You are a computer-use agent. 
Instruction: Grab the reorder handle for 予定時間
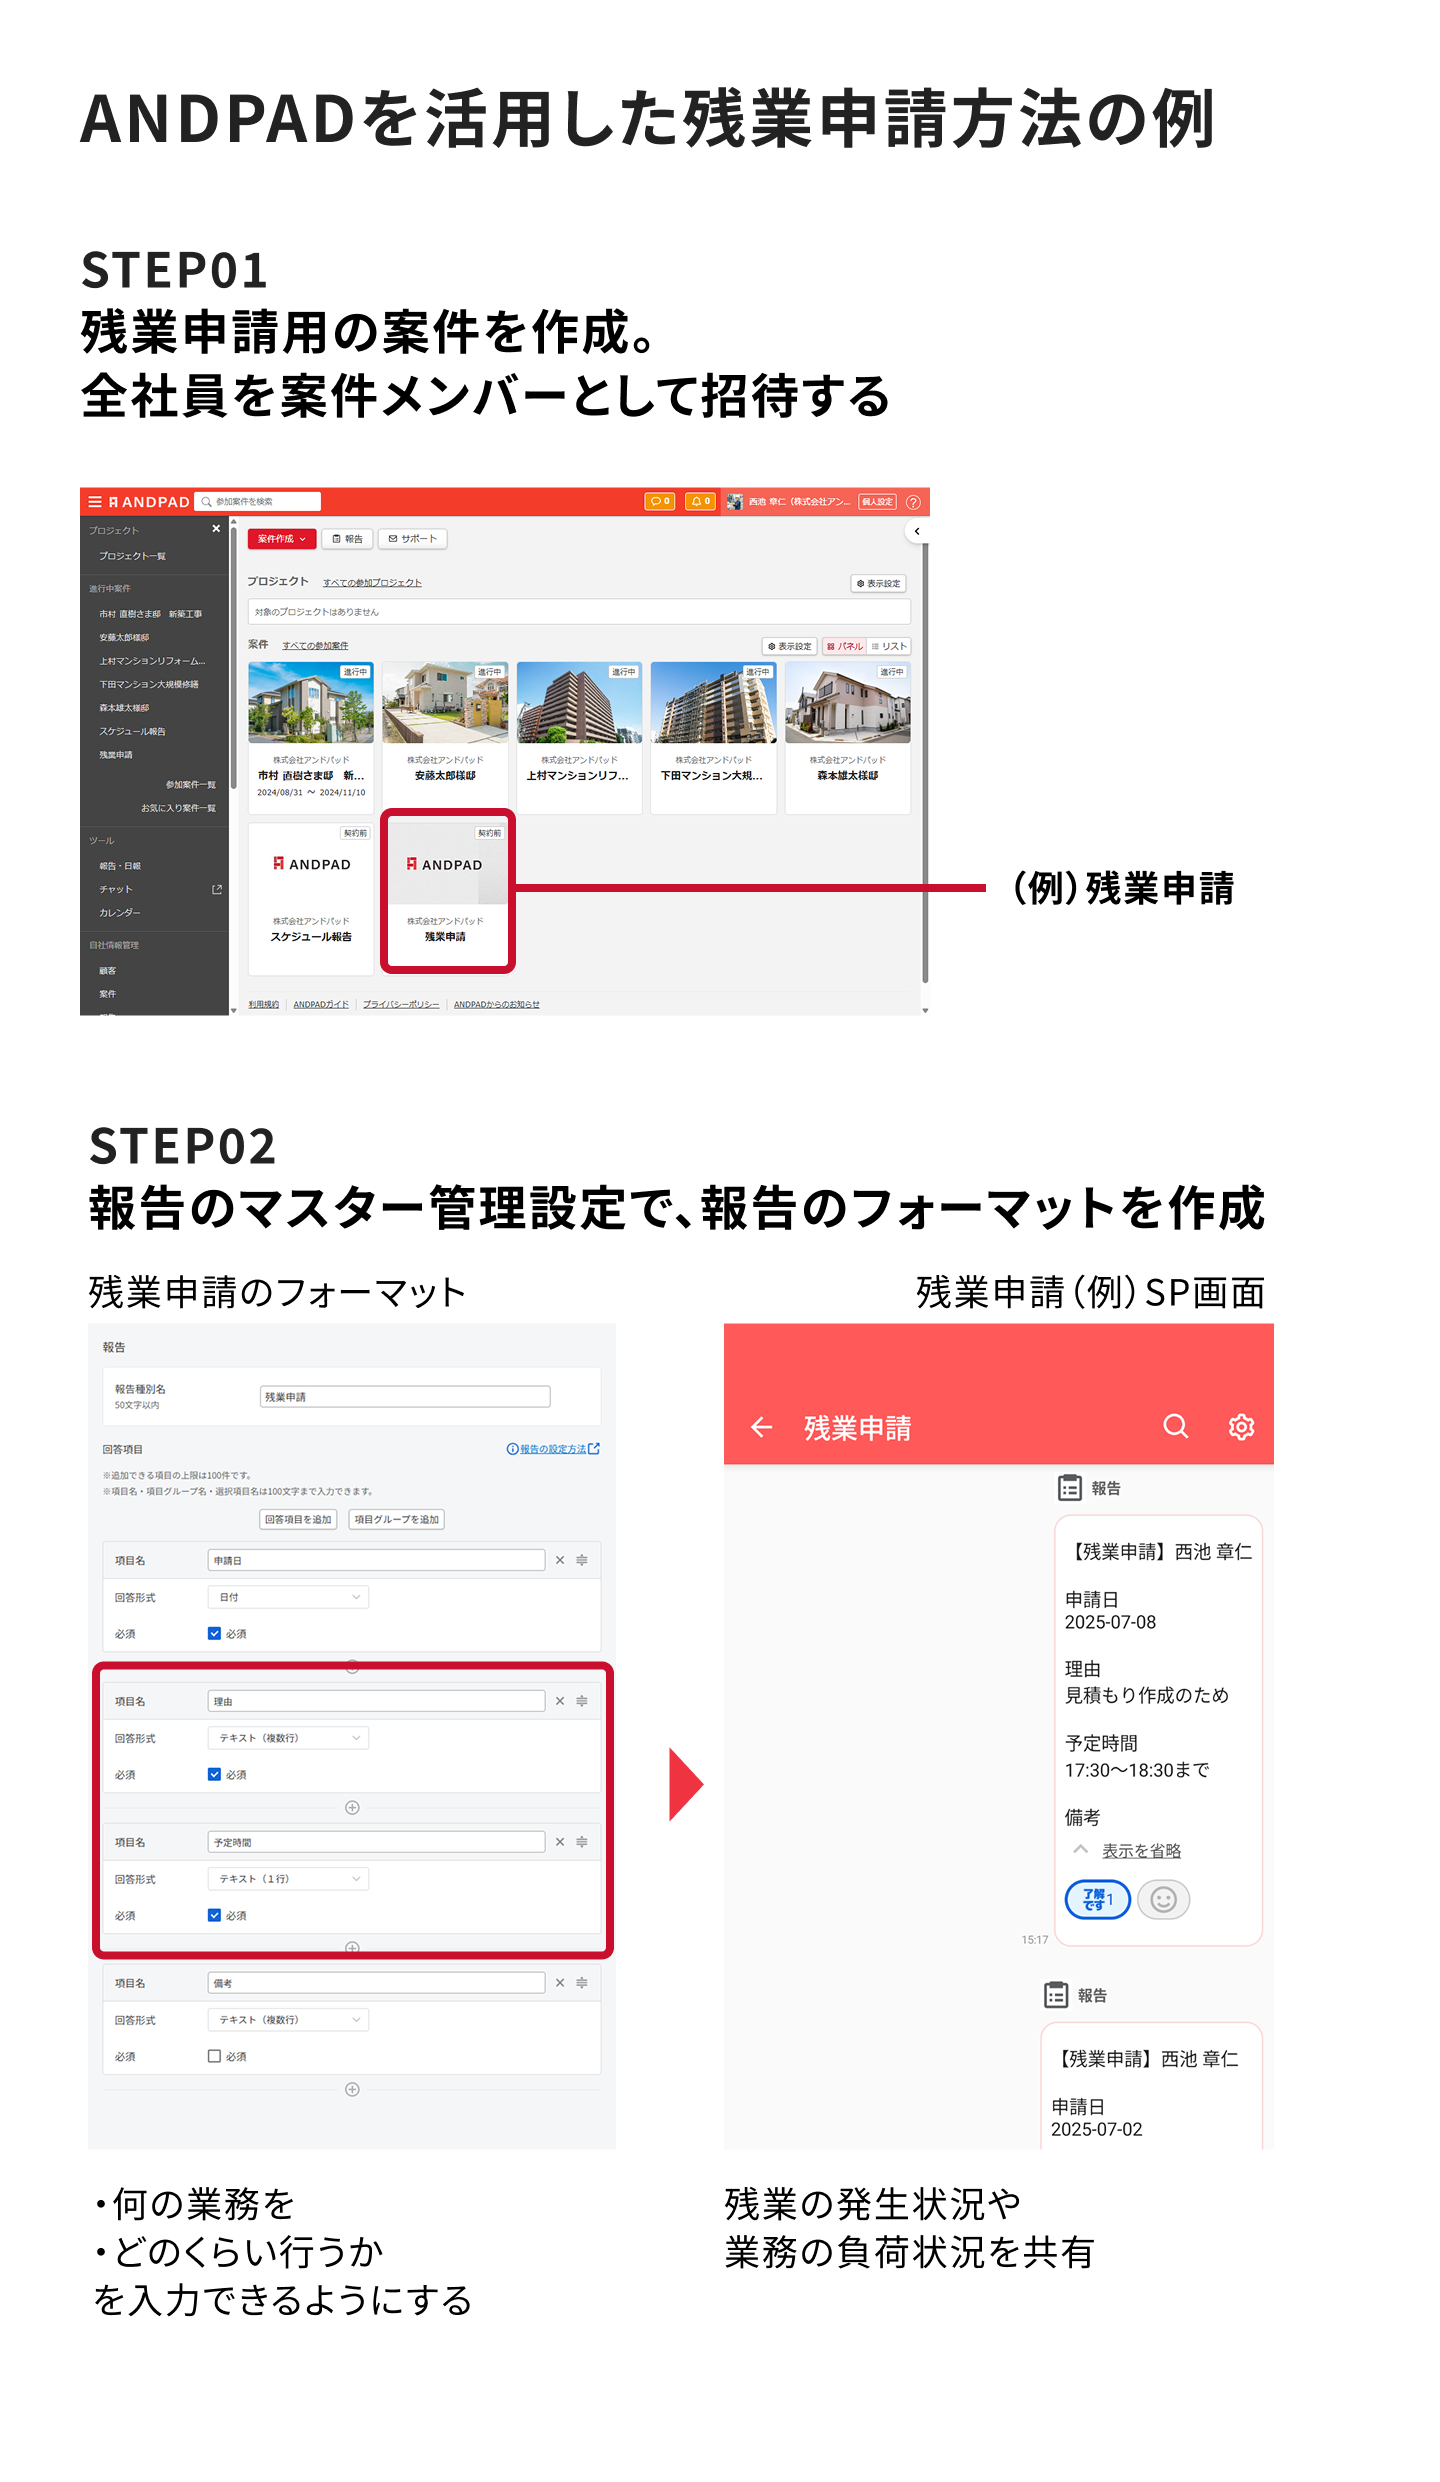pyautogui.click(x=582, y=1842)
